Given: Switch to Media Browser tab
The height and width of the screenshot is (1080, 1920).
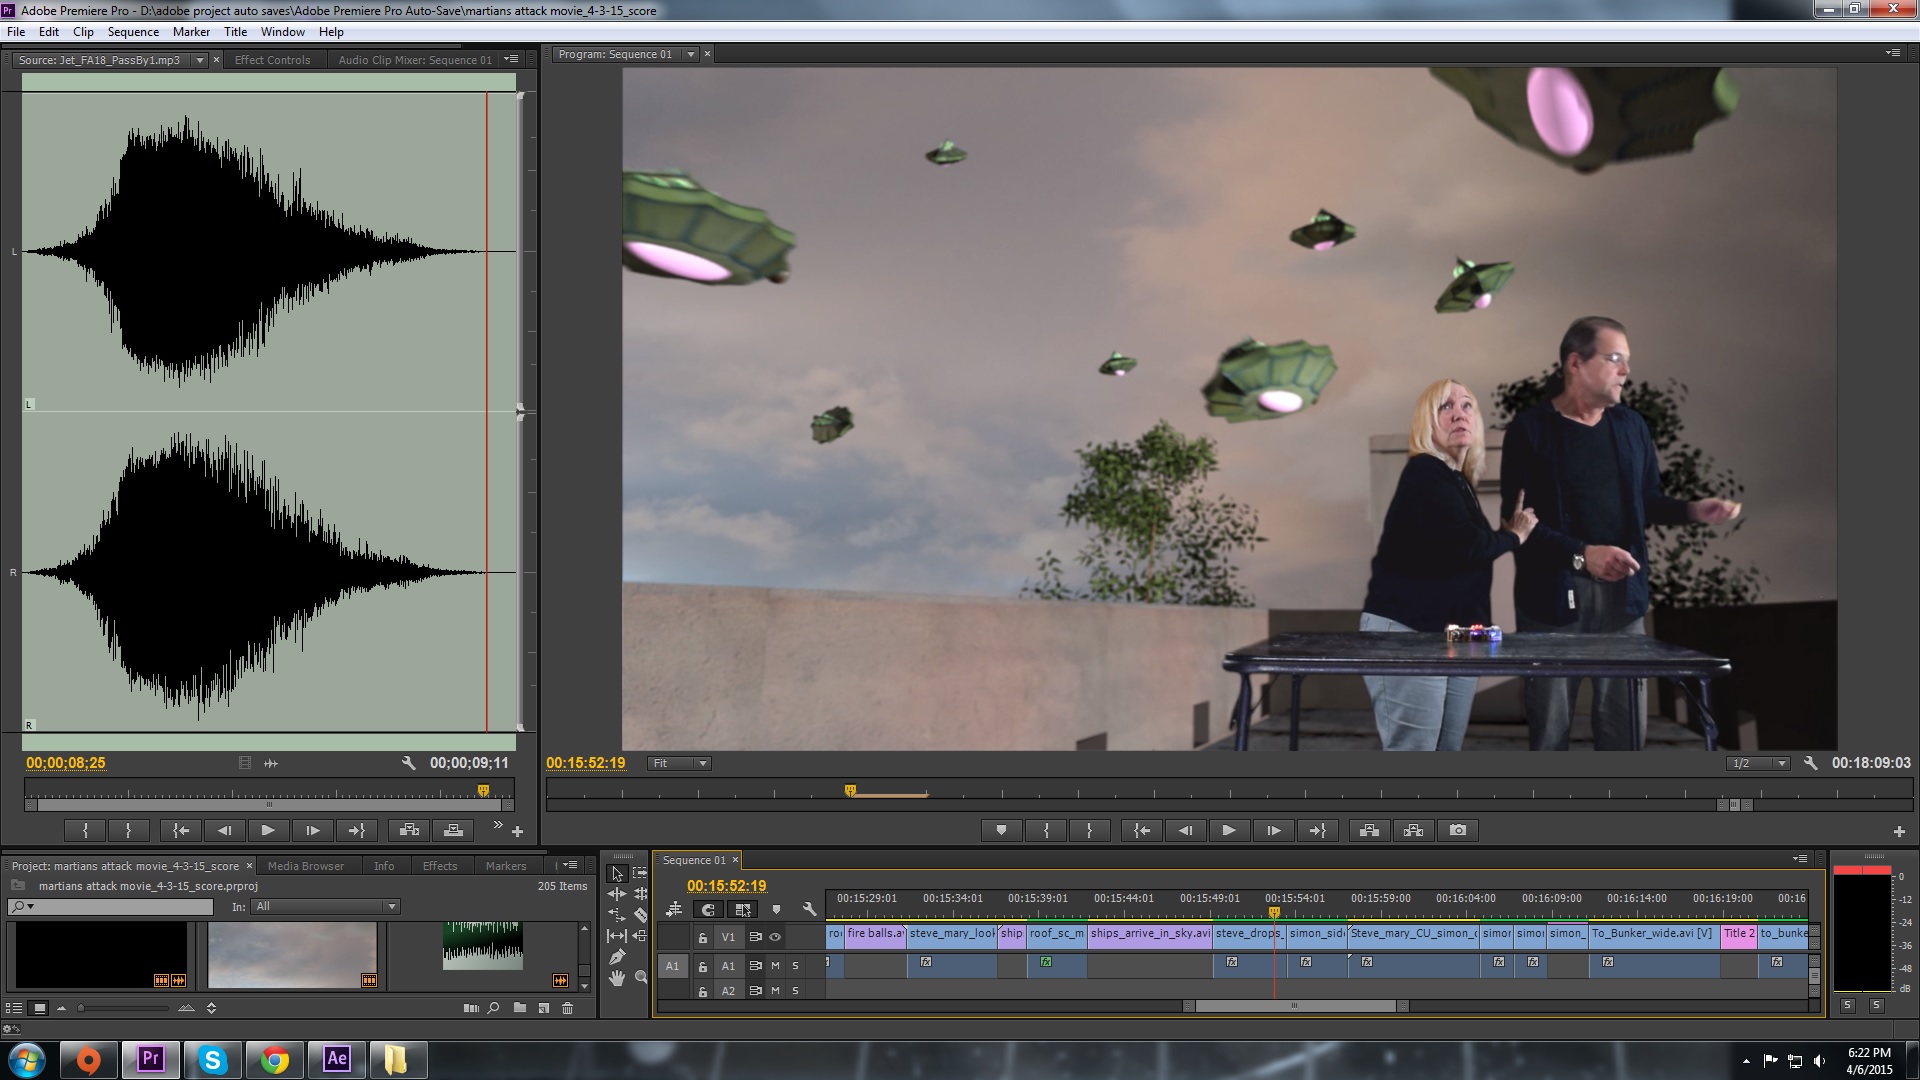Looking at the screenshot, I should pos(305,866).
